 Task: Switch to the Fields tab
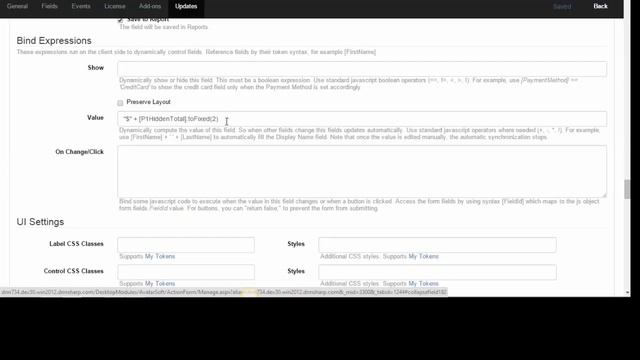coord(49,6)
